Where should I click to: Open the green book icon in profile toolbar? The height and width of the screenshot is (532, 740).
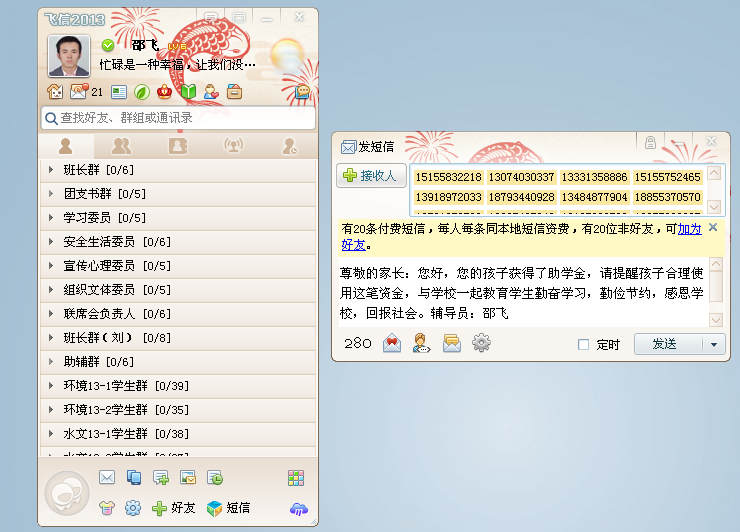pos(188,92)
